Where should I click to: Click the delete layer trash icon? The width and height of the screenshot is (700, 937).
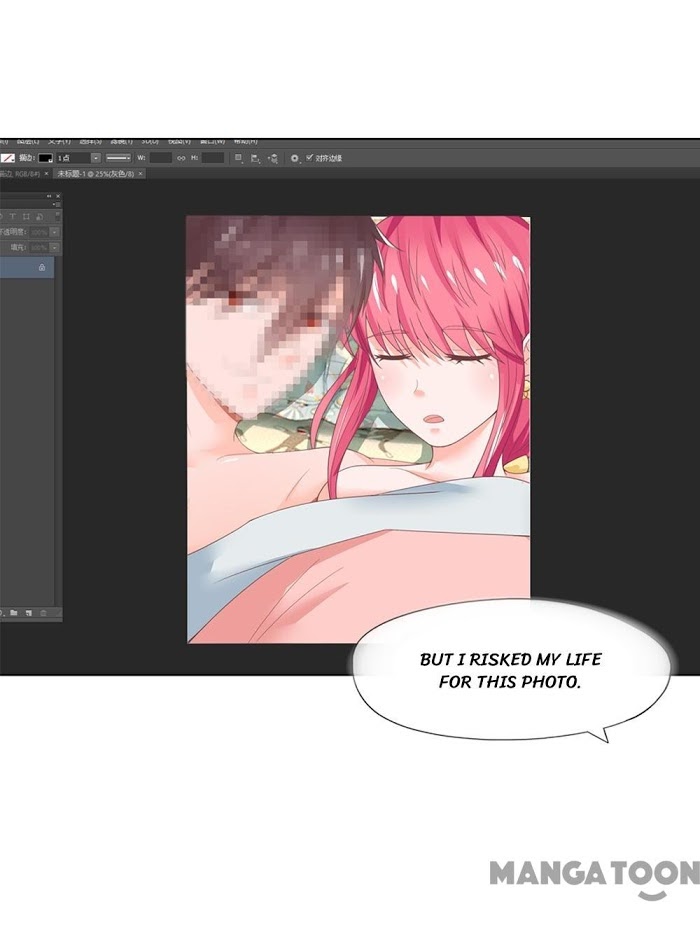(45, 611)
